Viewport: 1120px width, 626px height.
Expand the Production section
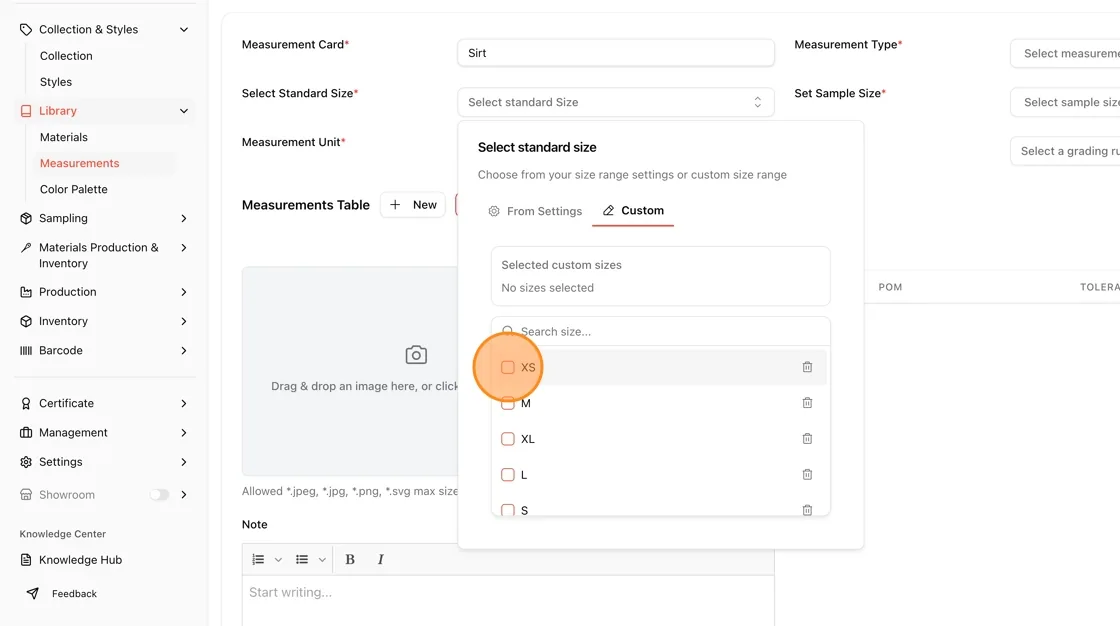pyautogui.click(x=184, y=292)
